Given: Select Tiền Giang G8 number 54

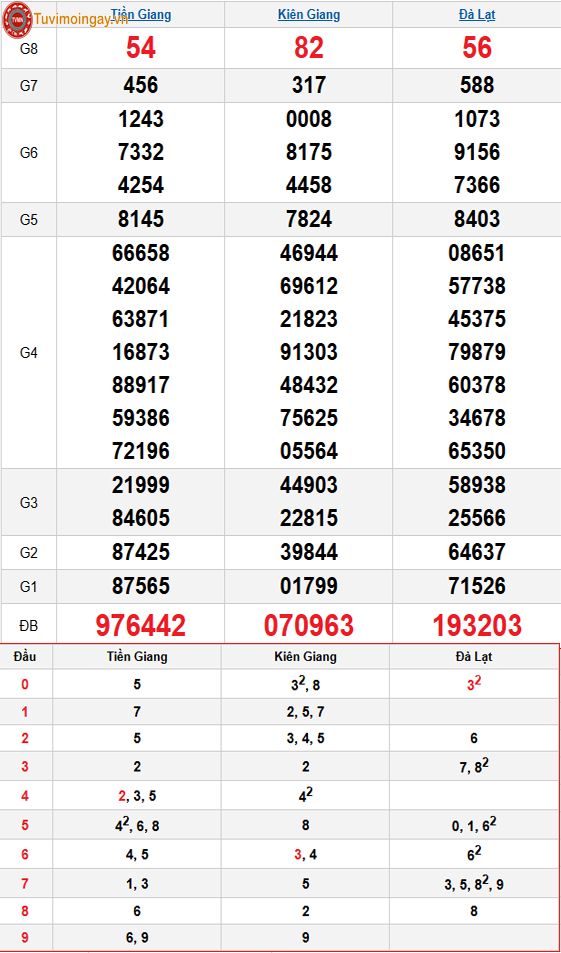Looking at the screenshot, I should (141, 48).
